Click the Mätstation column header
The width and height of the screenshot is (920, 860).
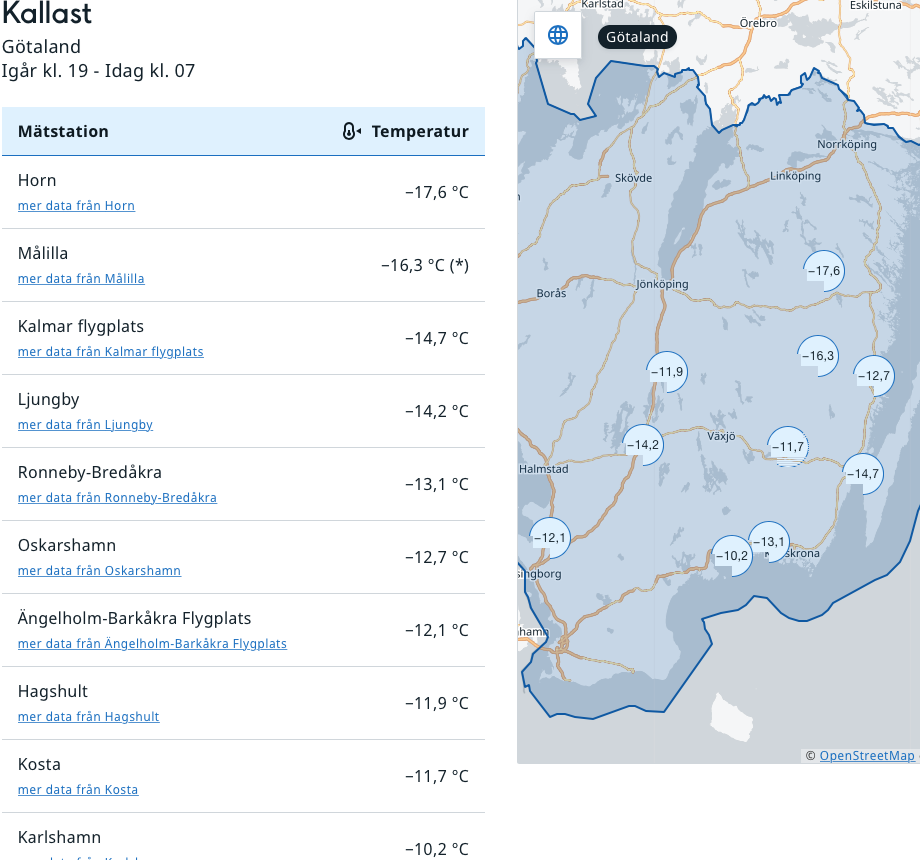point(63,132)
